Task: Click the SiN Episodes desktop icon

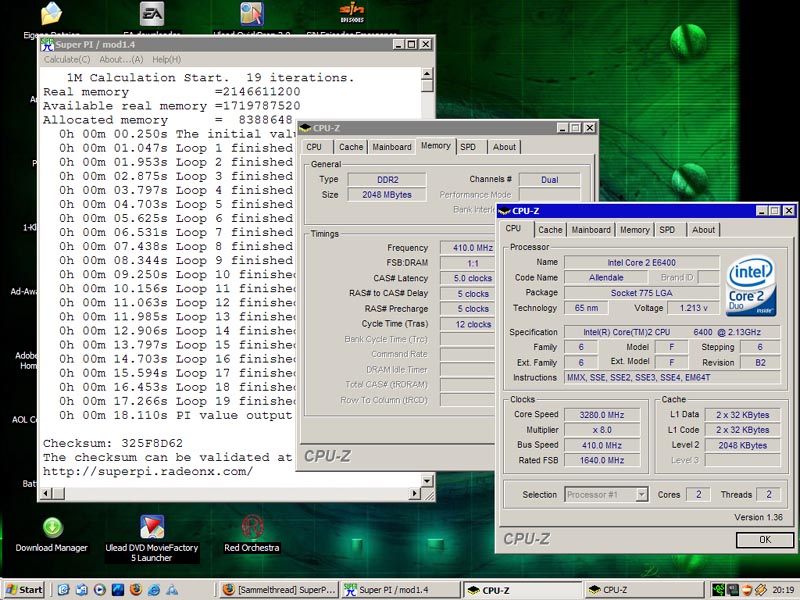Action: coord(352,14)
